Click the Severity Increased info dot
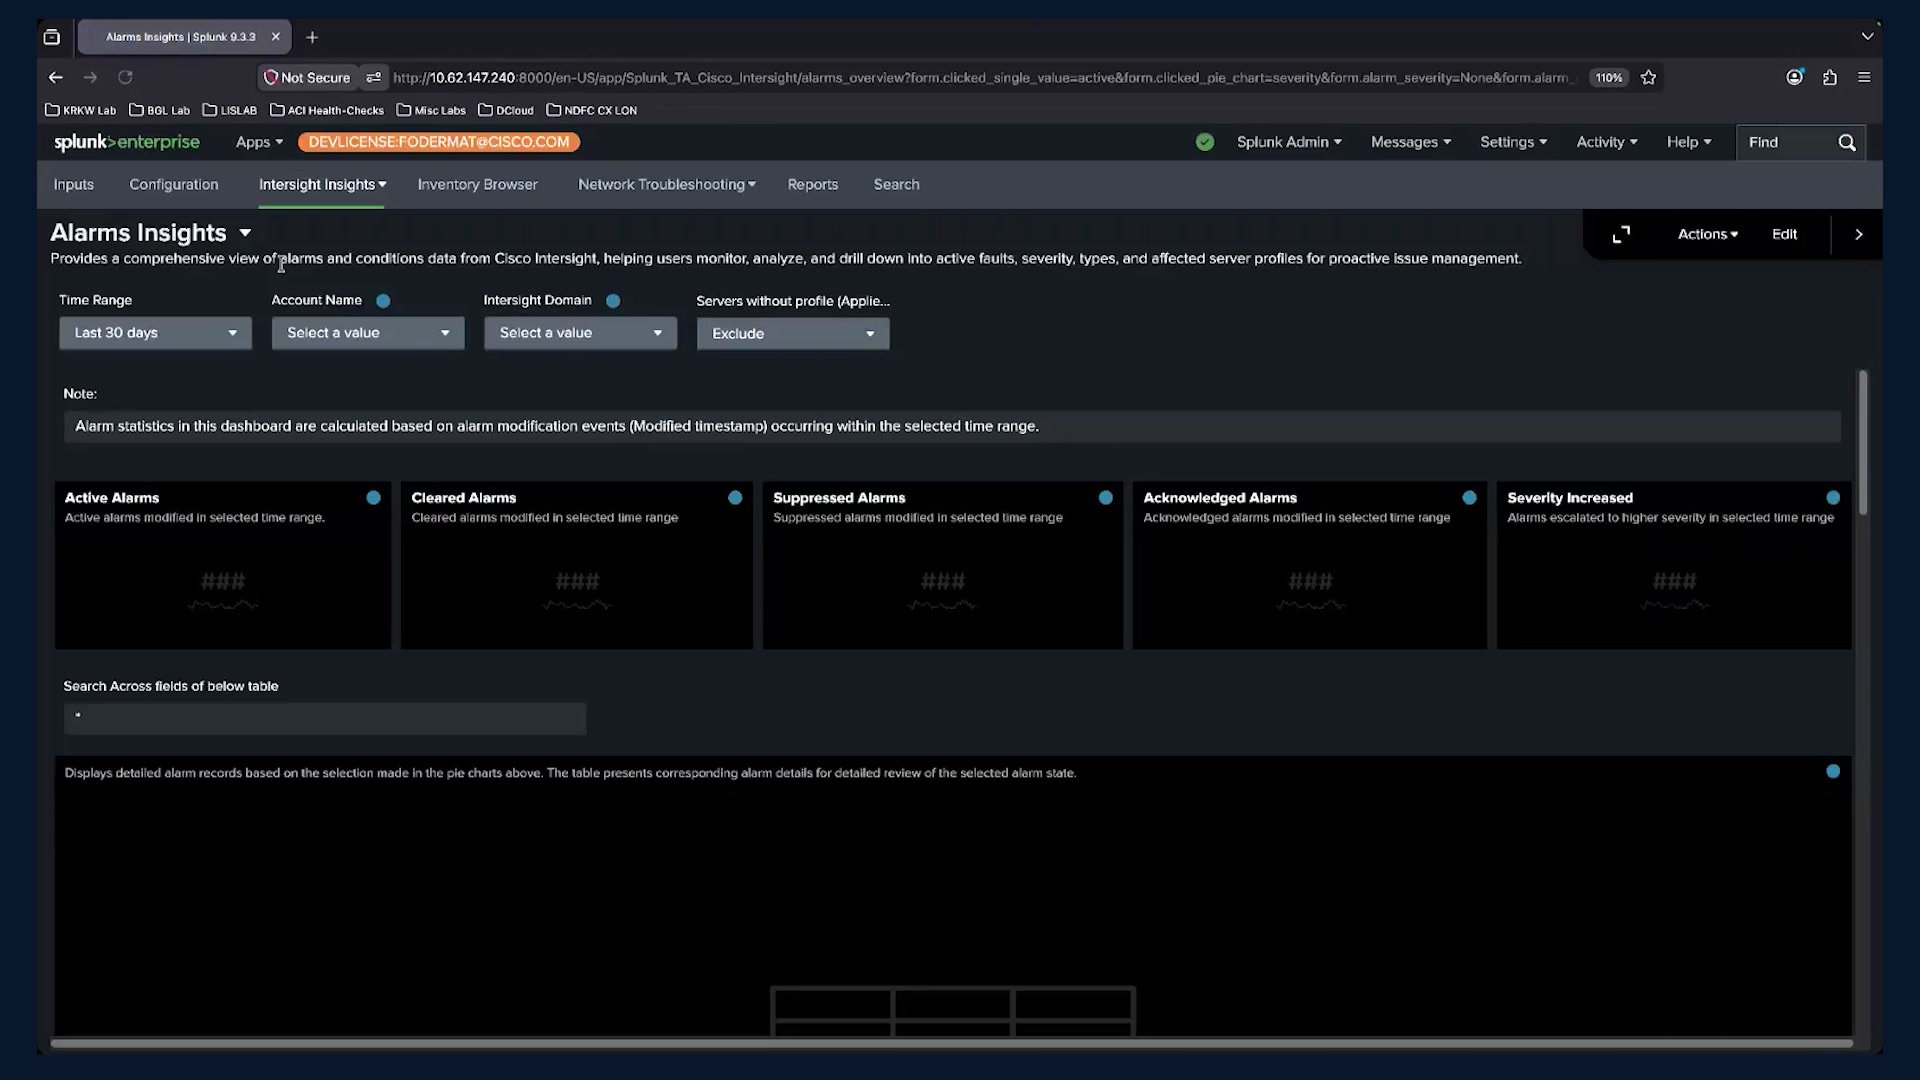1920x1080 pixels. click(1833, 497)
